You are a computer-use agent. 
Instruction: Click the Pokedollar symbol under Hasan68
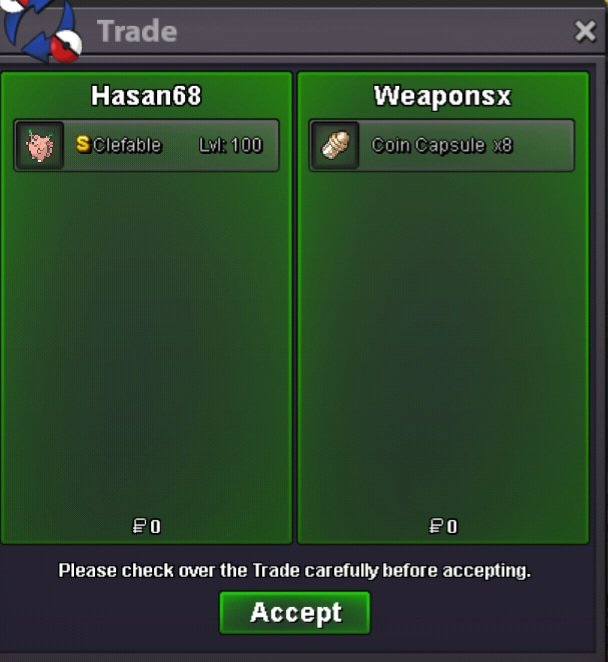[x=139, y=526]
